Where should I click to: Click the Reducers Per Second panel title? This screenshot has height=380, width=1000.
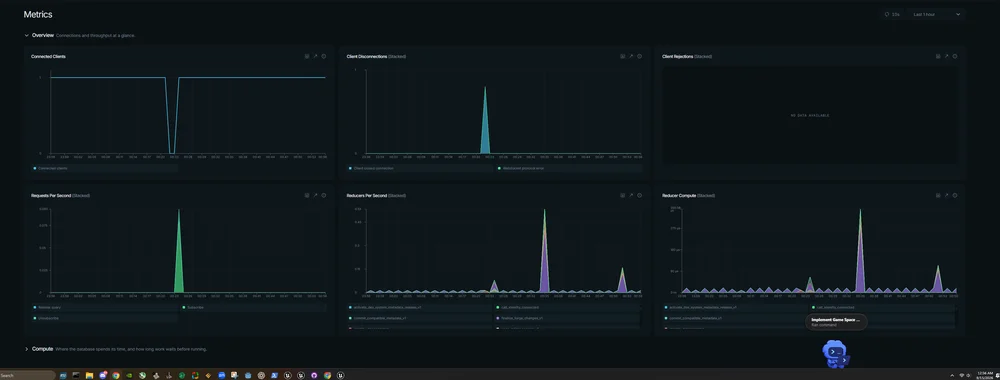pyautogui.click(x=367, y=195)
